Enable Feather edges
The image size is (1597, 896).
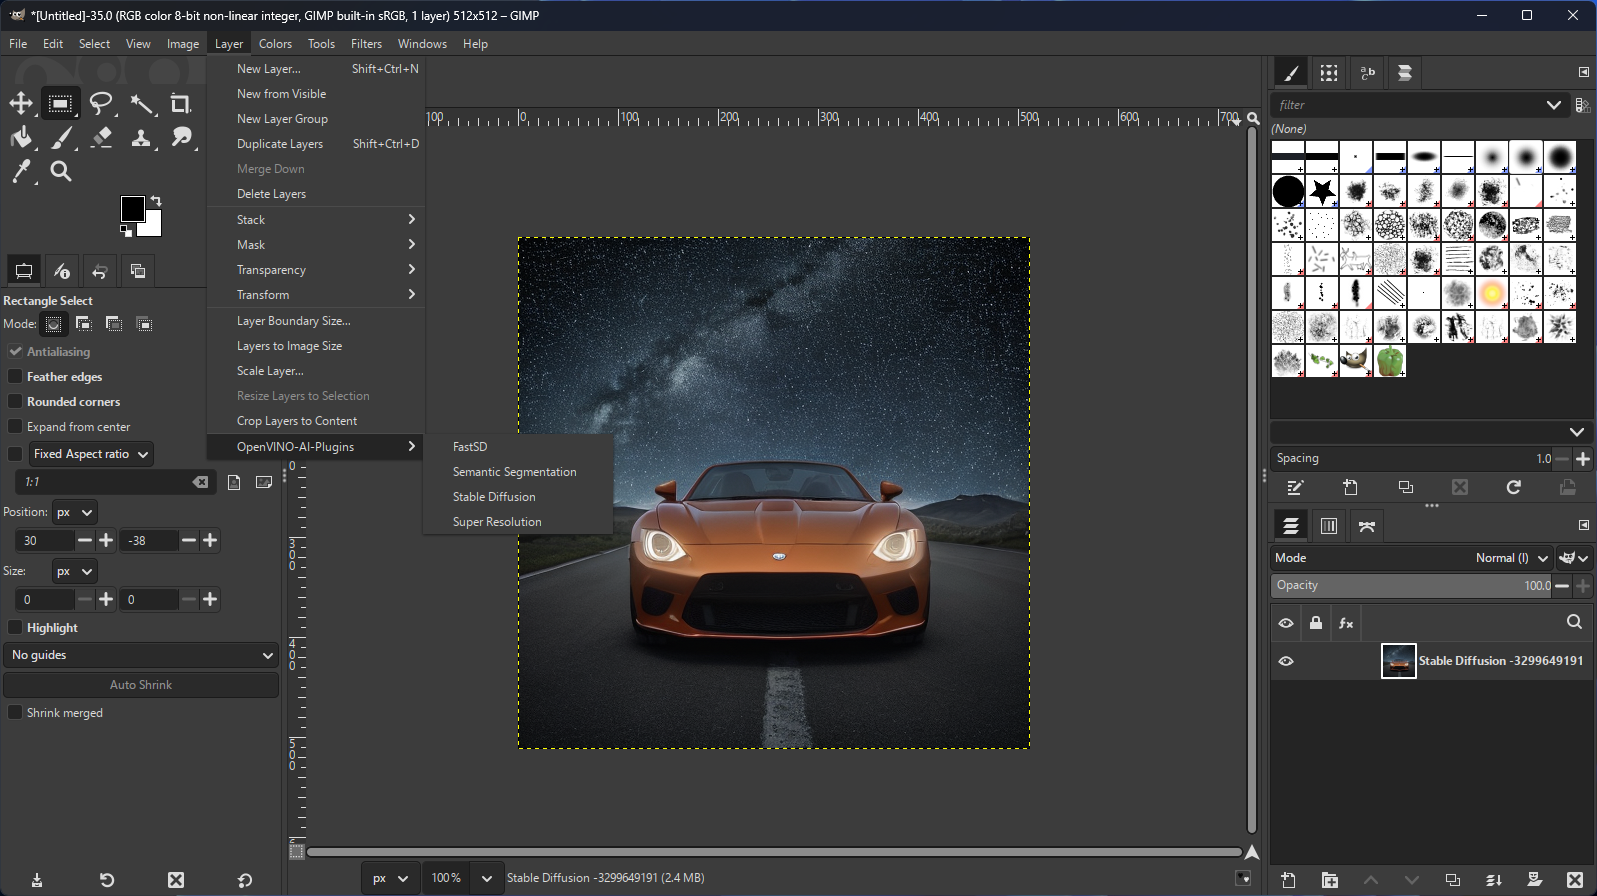[x=15, y=377]
